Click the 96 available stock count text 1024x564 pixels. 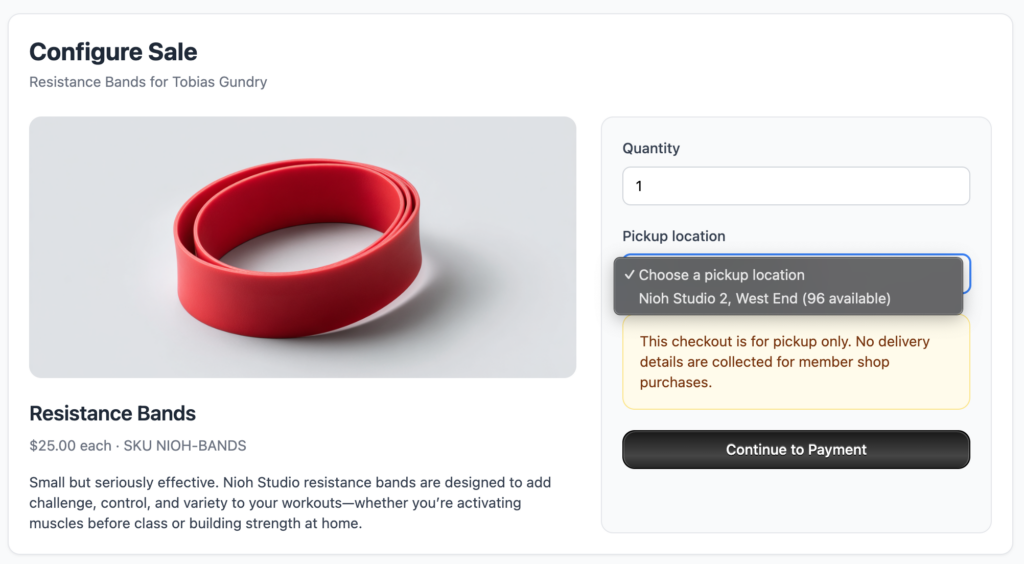tap(847, 298)
